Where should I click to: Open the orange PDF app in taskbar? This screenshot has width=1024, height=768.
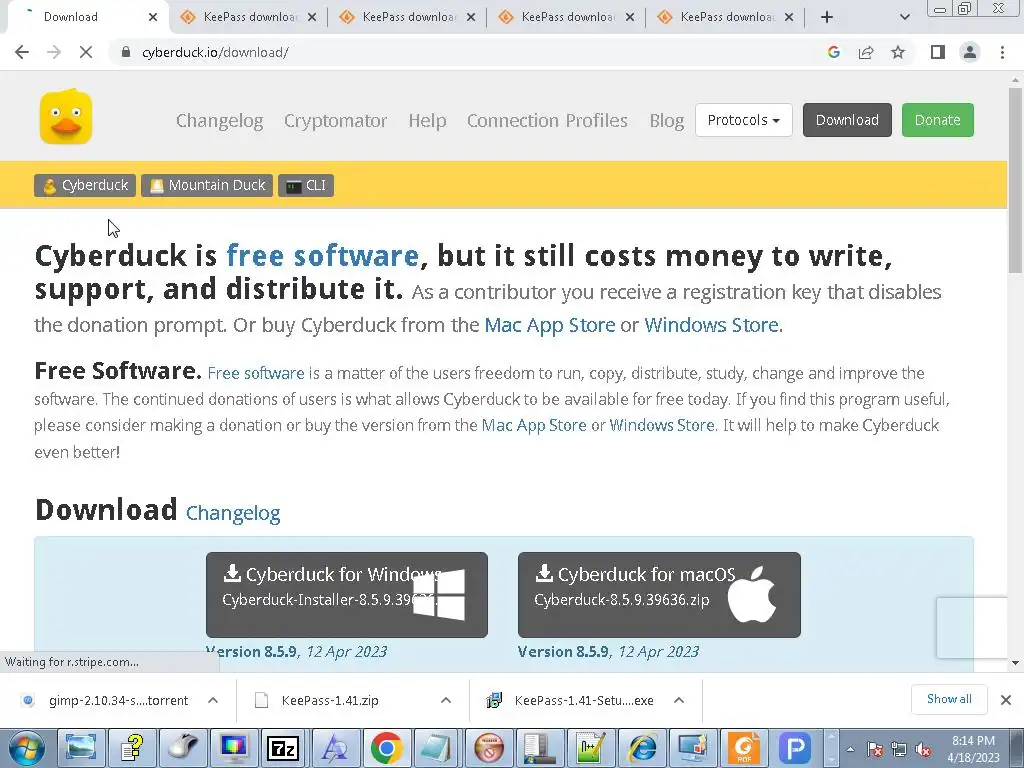pos(744,748)
